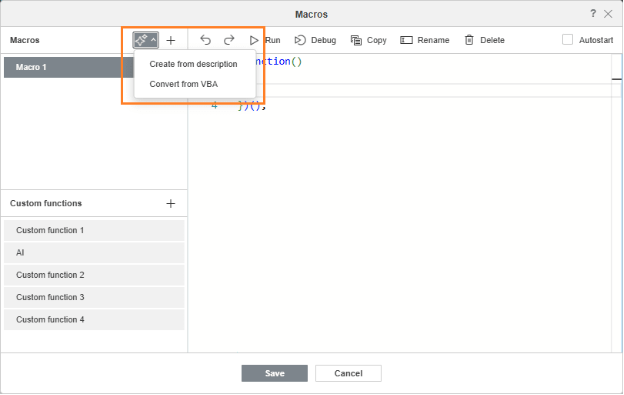Click the AI magic wand icon button
624x395 pixels.
[142, 40]
